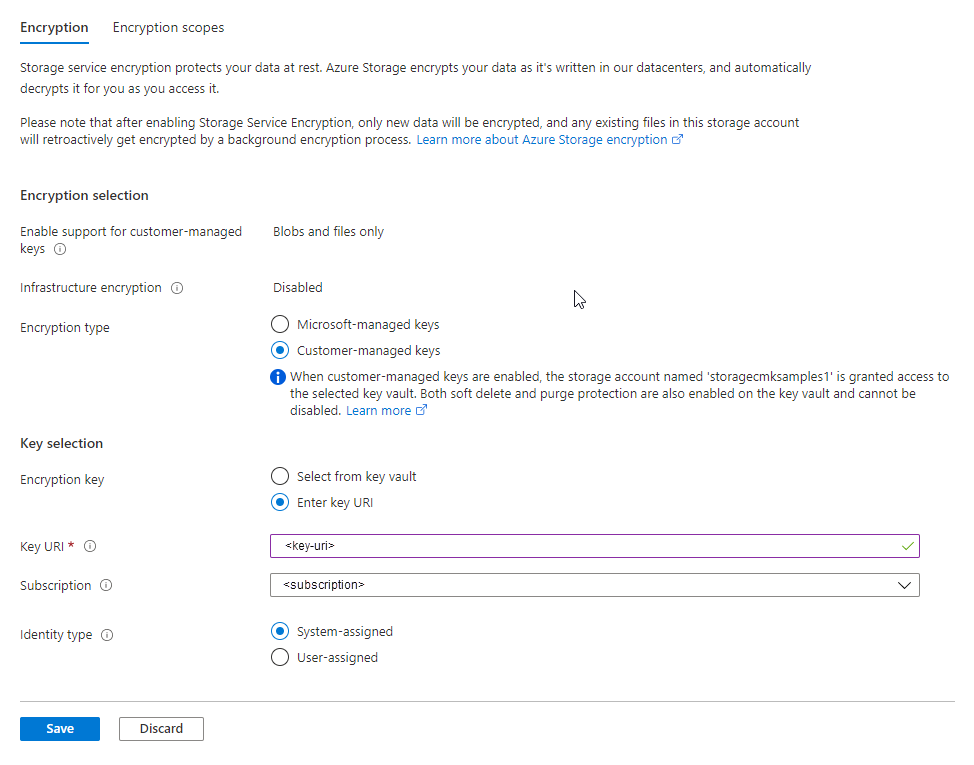974x765 pixels.
Task: Open the Key URI info tooltip
Action: 90,546
